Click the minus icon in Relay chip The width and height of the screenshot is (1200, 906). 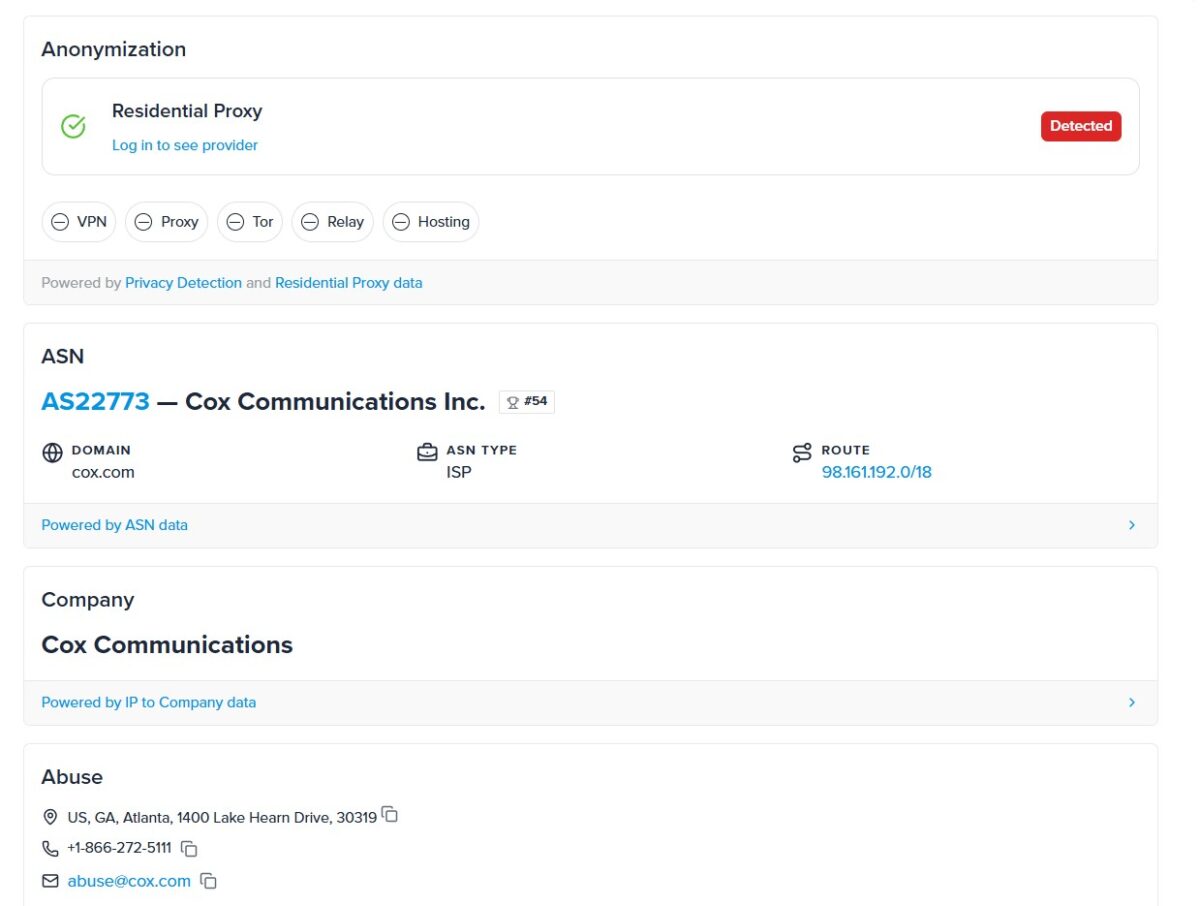coord(310,222)
